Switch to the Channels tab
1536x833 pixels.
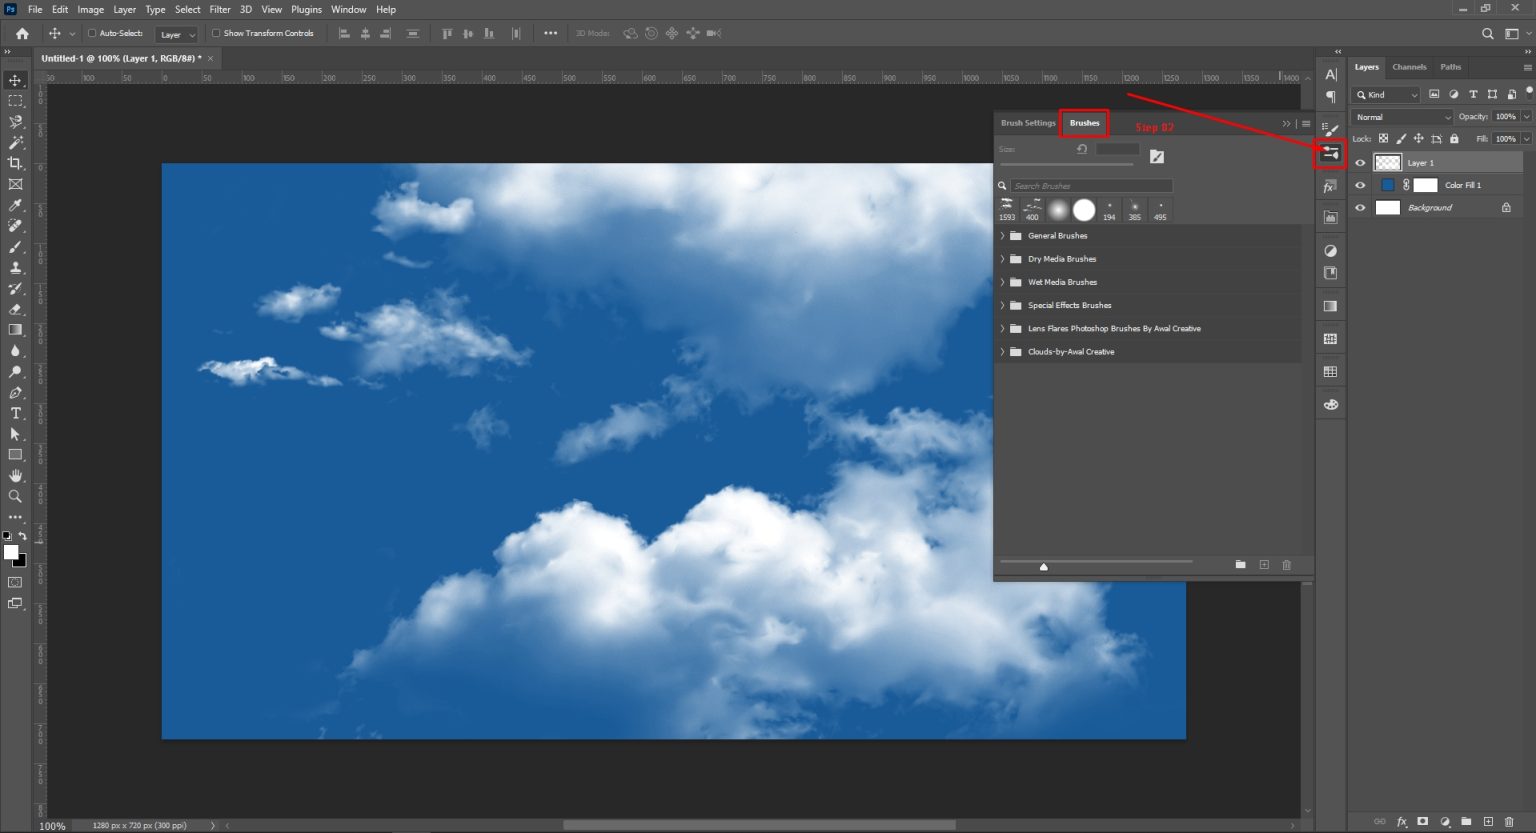click(x=1409, y=67)
